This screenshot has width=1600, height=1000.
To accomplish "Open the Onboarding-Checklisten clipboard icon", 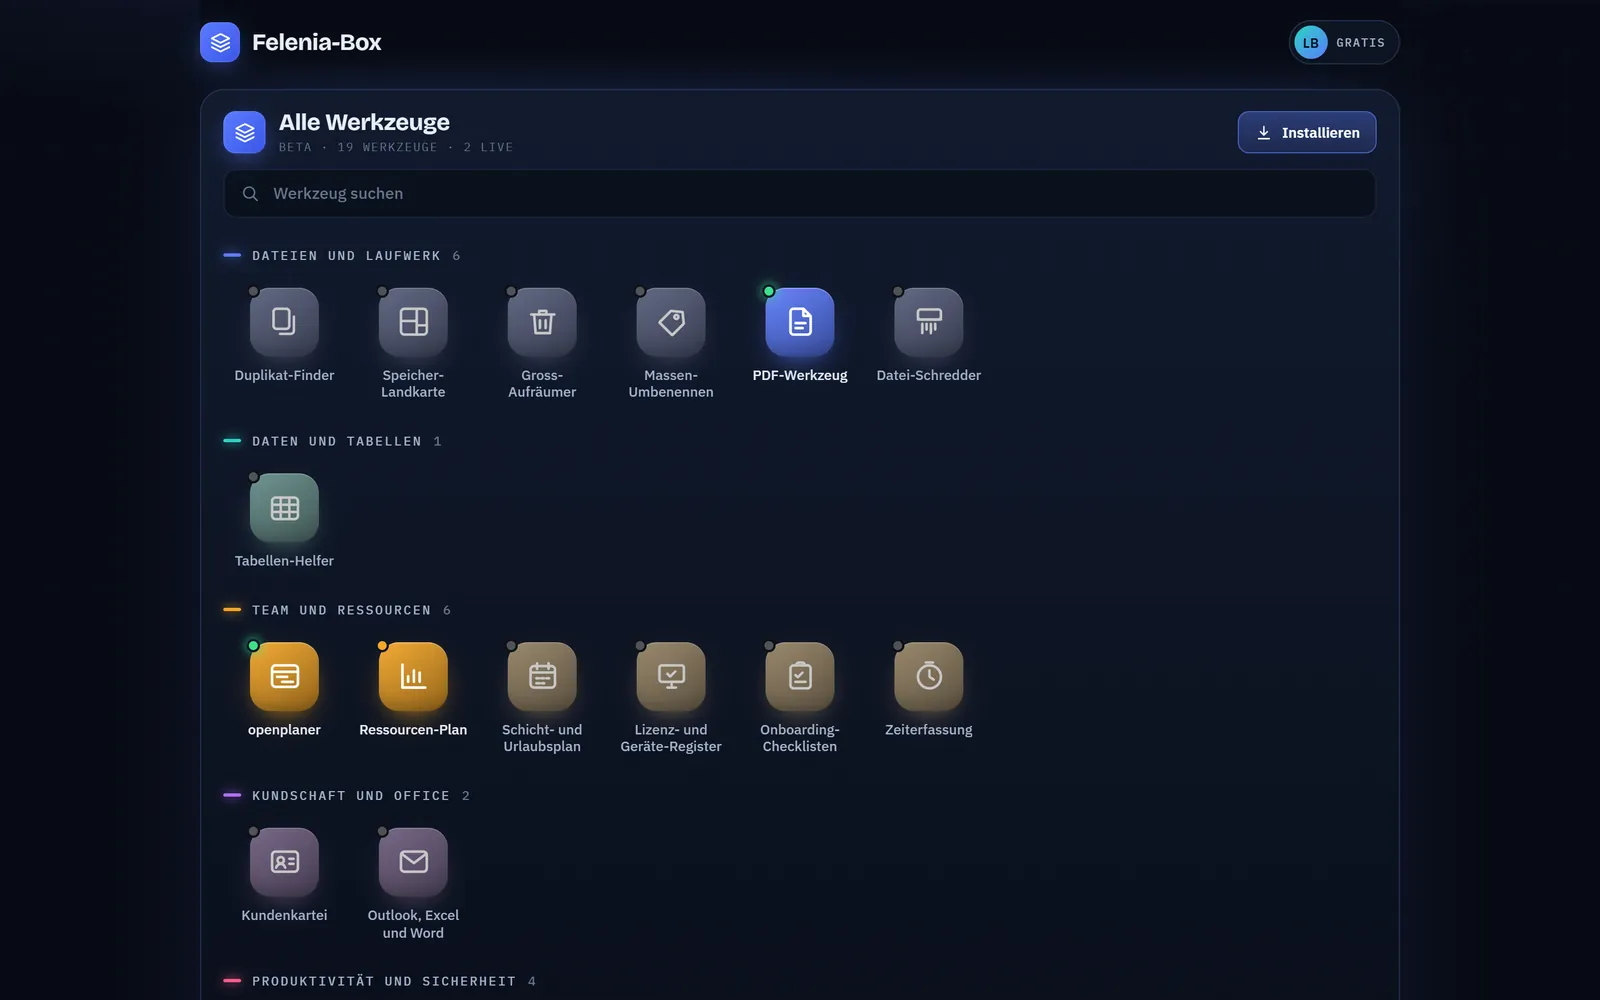I will 800,677.
